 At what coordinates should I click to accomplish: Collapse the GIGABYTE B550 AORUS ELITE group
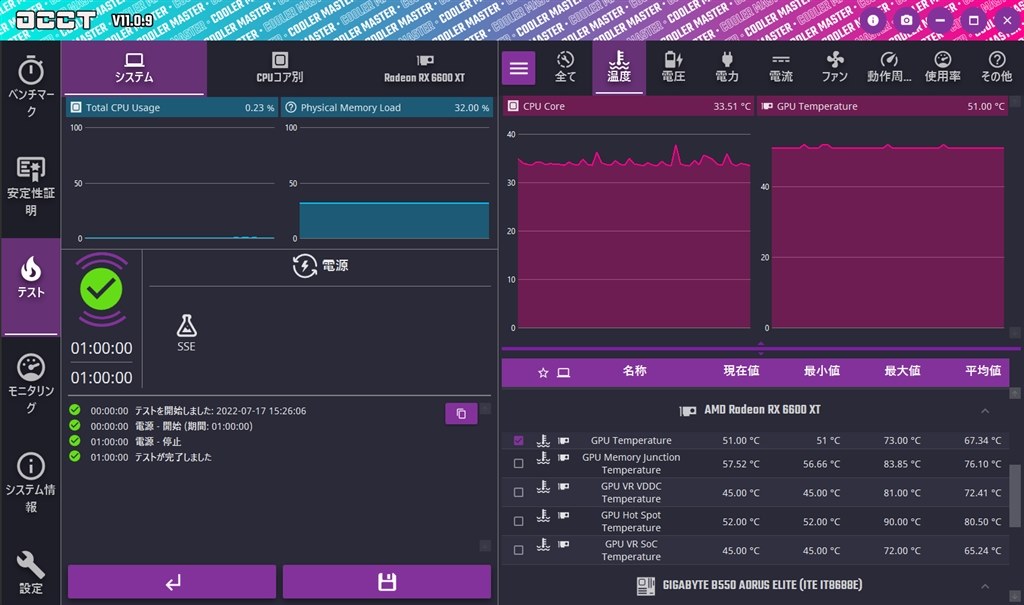click(985, 586)
